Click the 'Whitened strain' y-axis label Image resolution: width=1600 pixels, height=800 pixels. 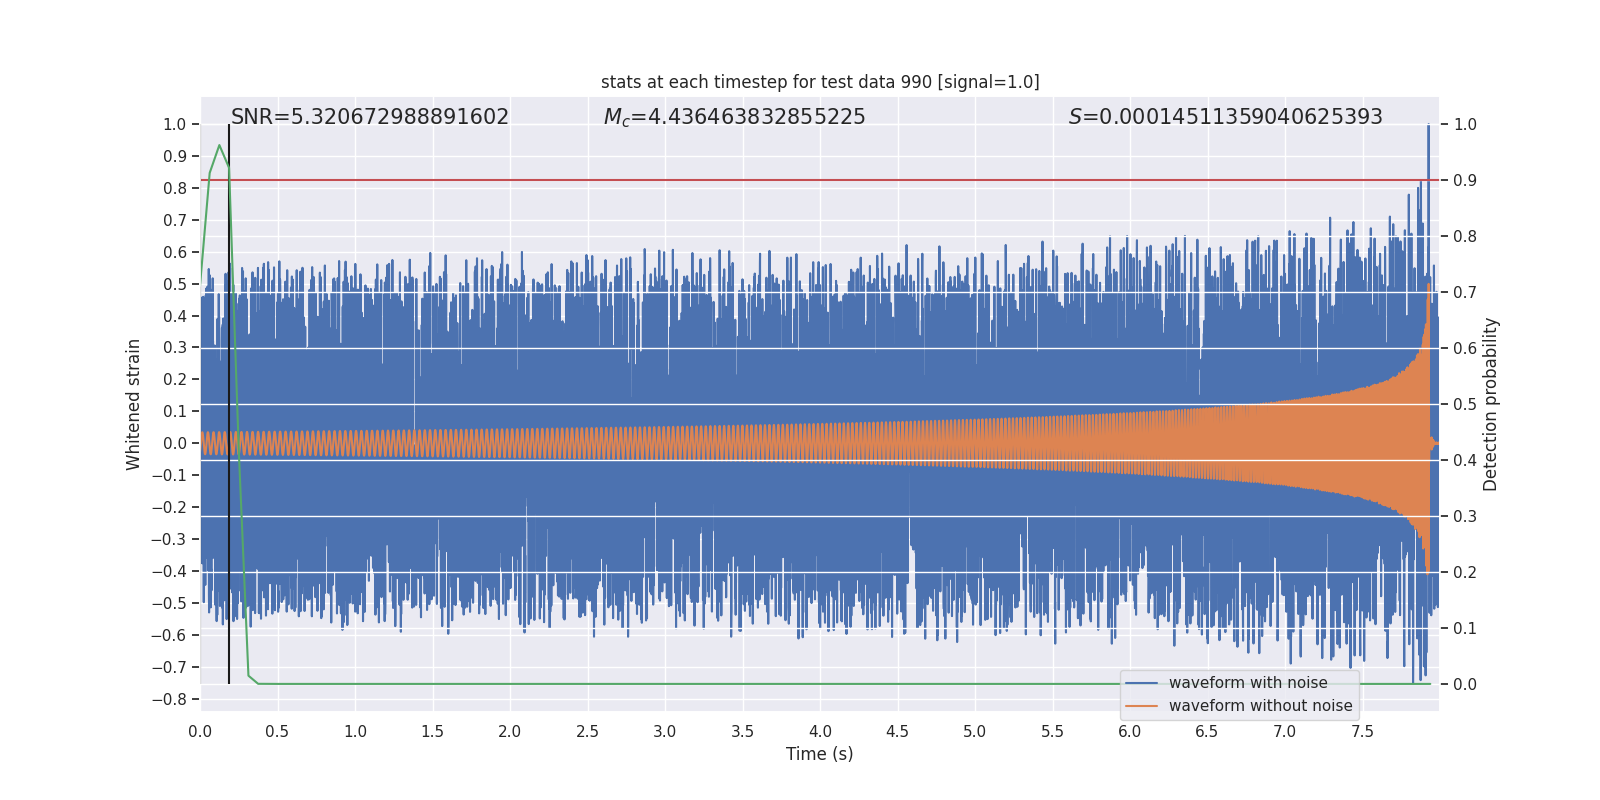pyautogui.click(x=133, y=404)
